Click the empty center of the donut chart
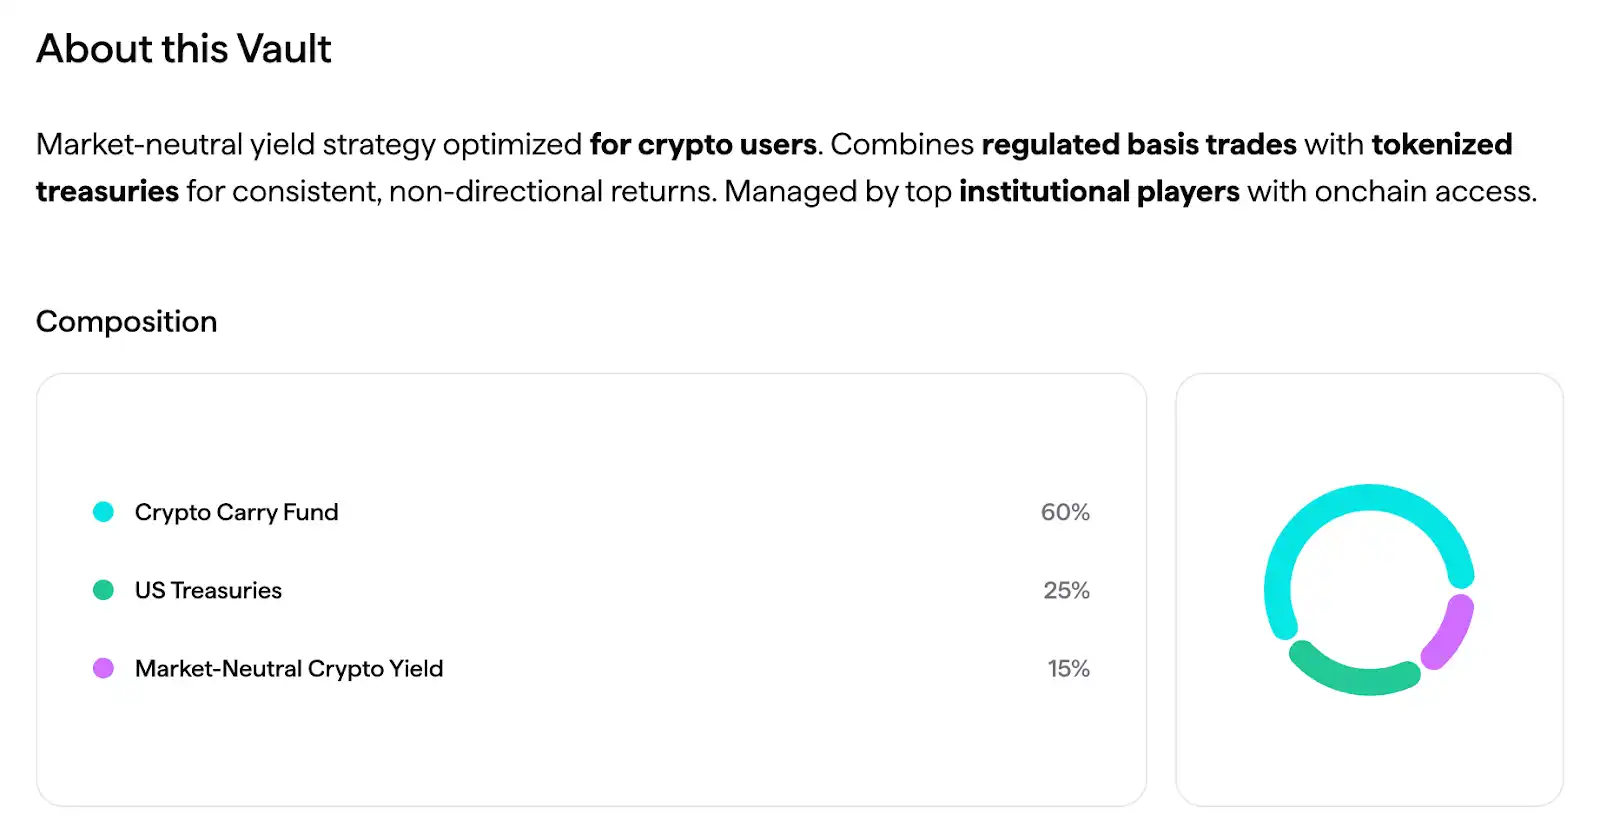 coord(1369,589)
